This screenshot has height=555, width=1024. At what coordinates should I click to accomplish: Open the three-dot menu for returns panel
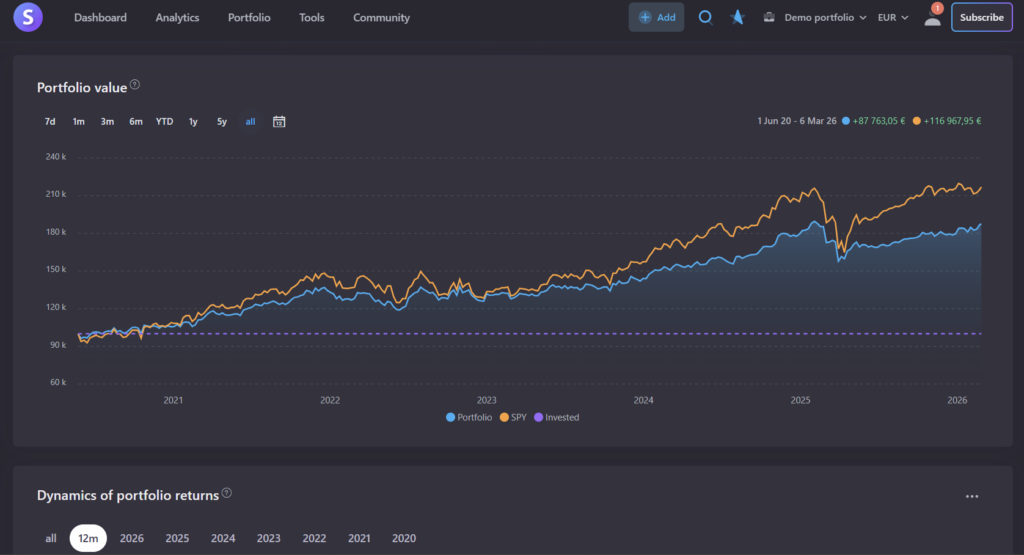point(971,496)
